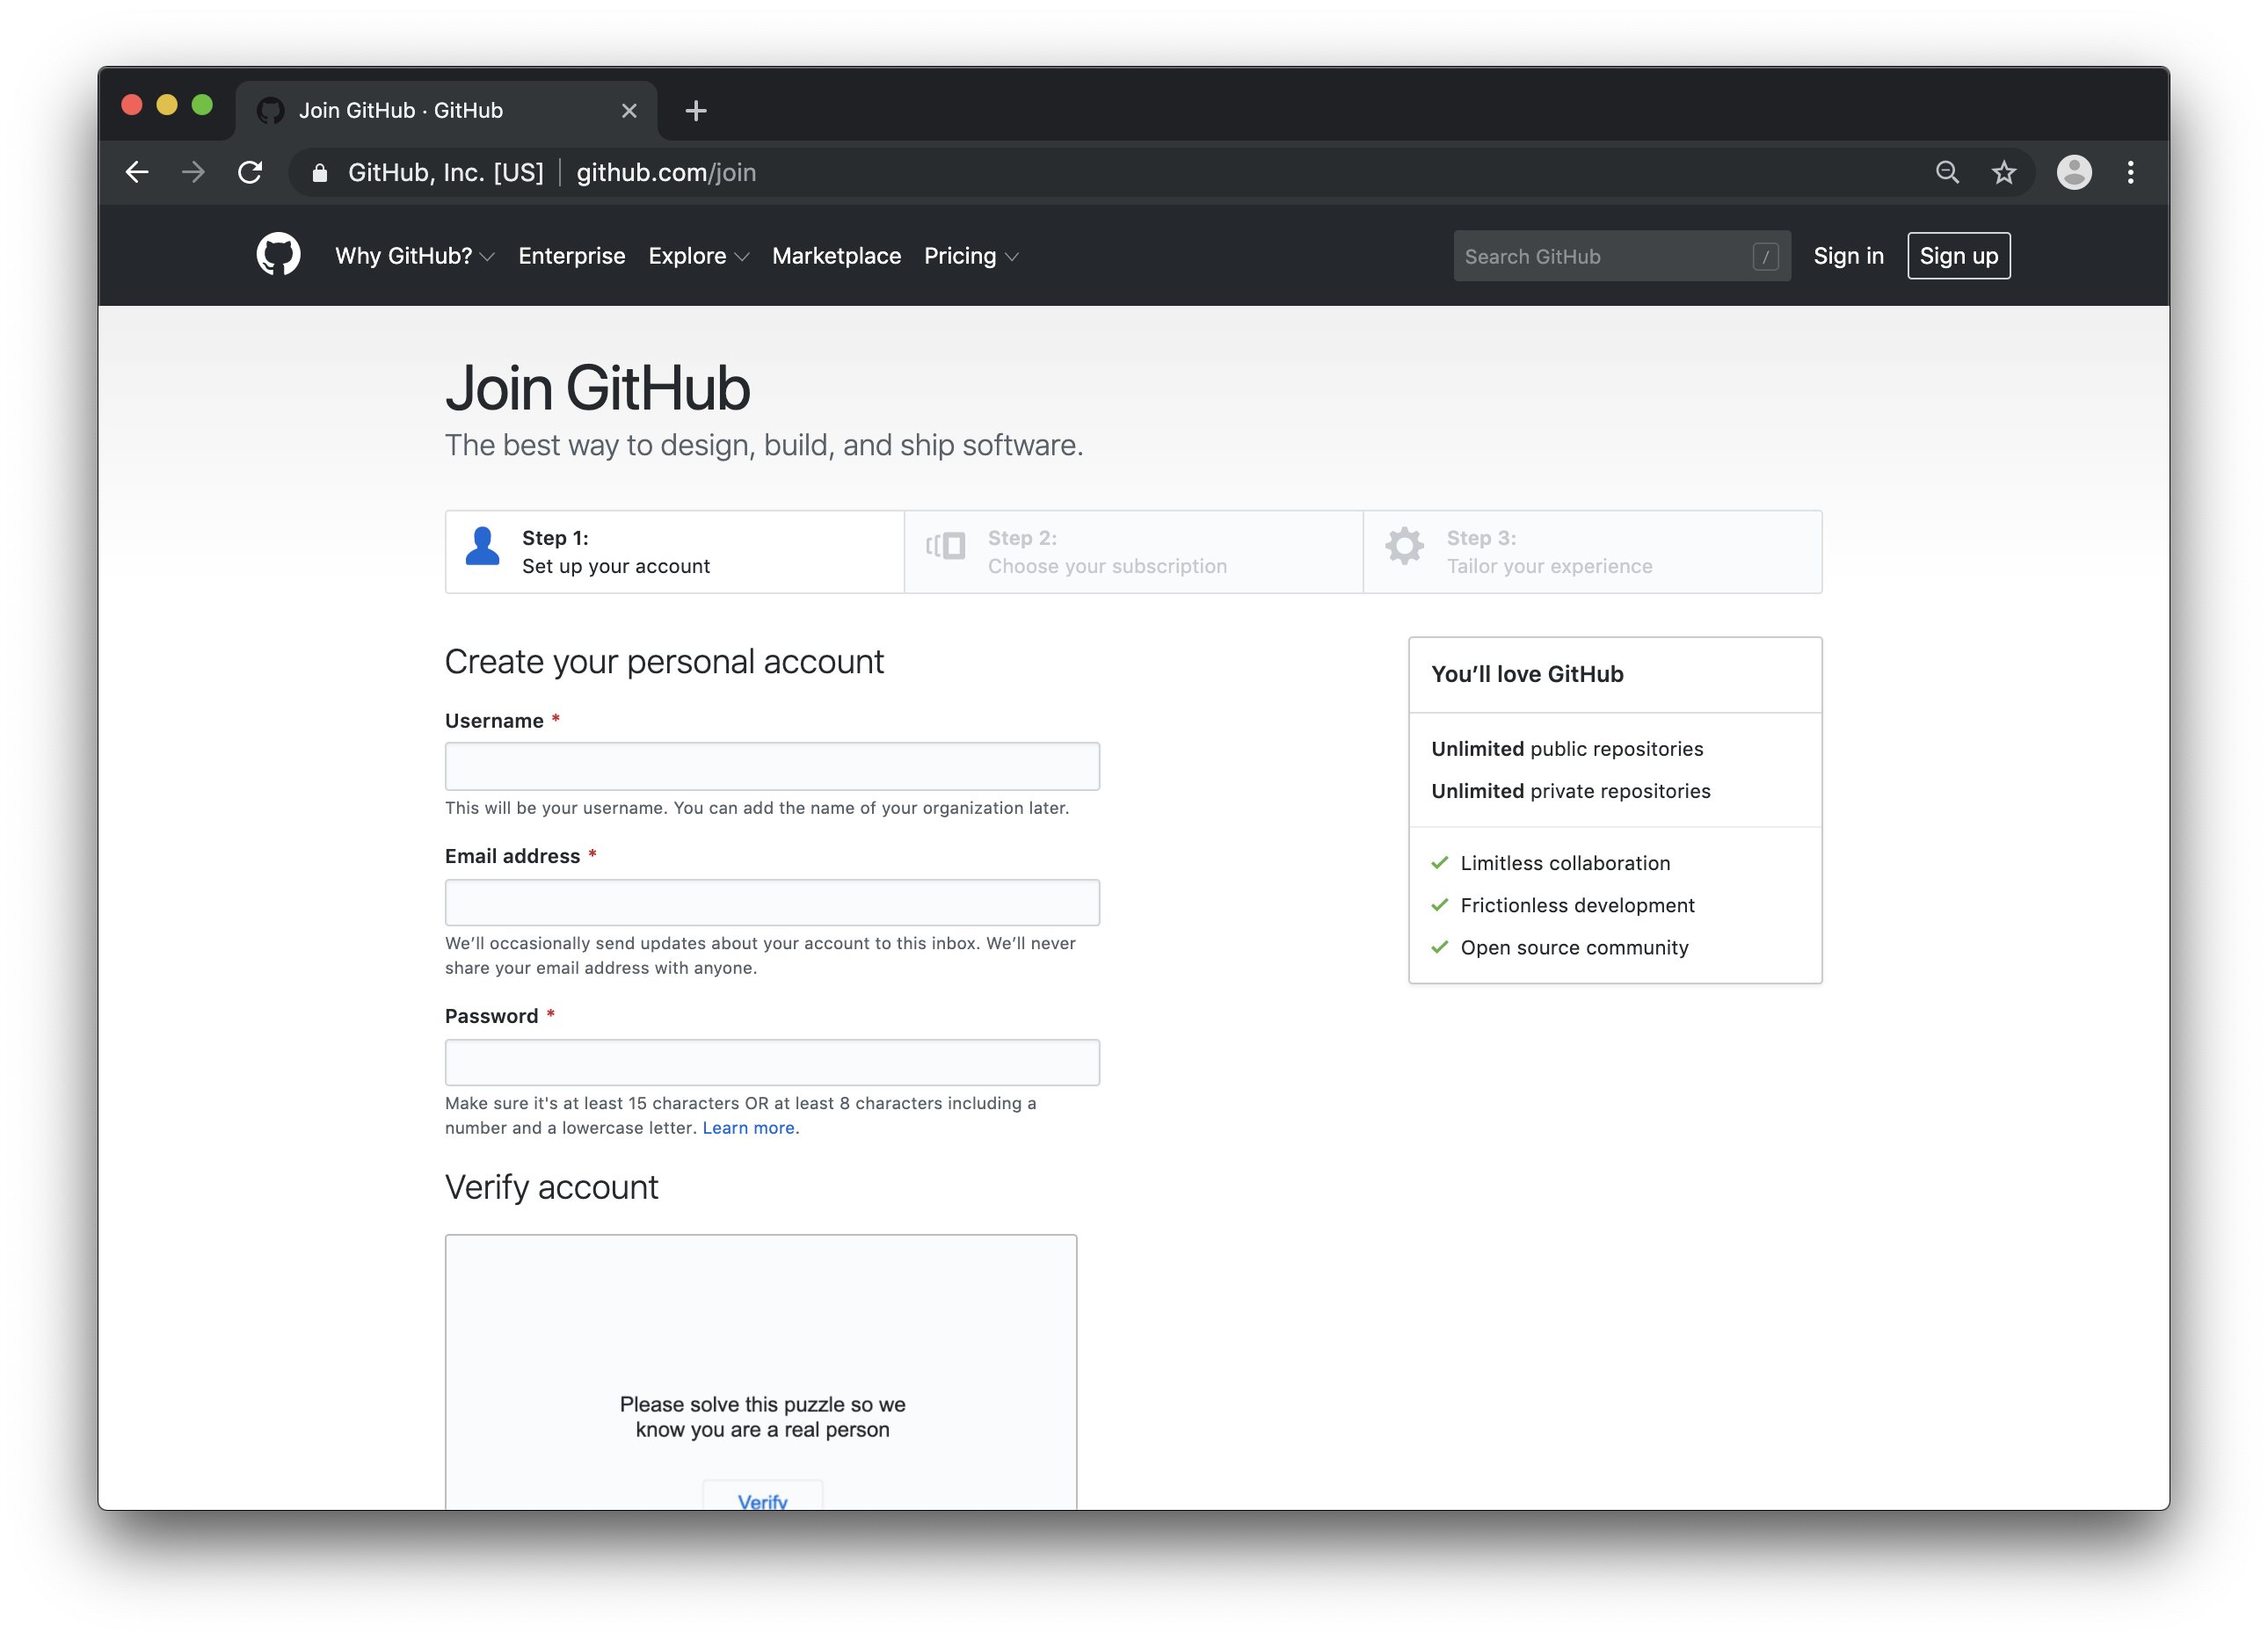Click the Step 3 gear icon
This screenshot has width=2268, height=1640.
[1403, 546]
